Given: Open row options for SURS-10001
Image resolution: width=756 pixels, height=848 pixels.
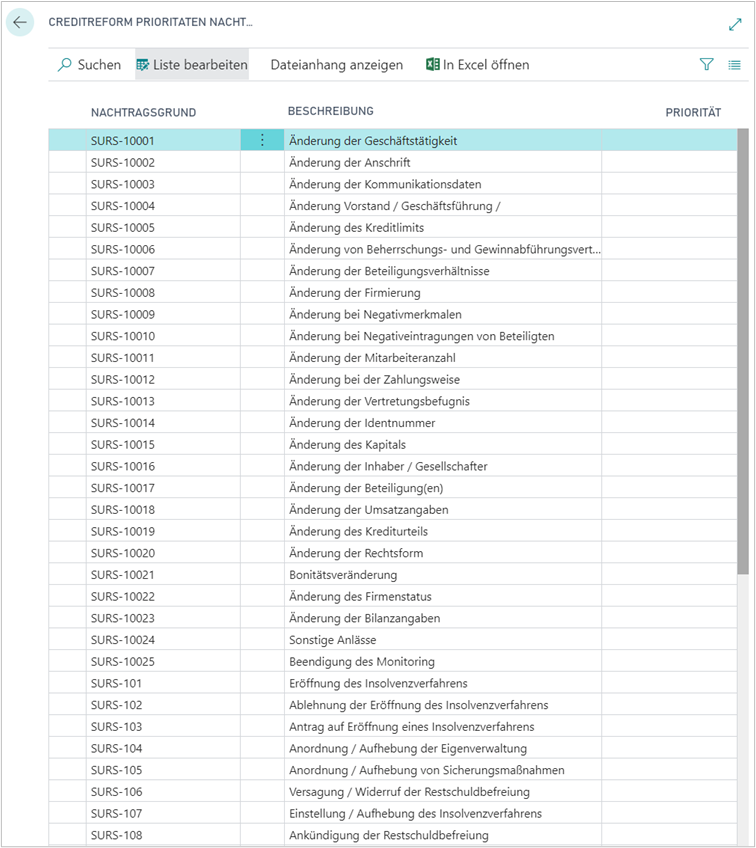Looking at the screenshot, I should tap(262, 141).
